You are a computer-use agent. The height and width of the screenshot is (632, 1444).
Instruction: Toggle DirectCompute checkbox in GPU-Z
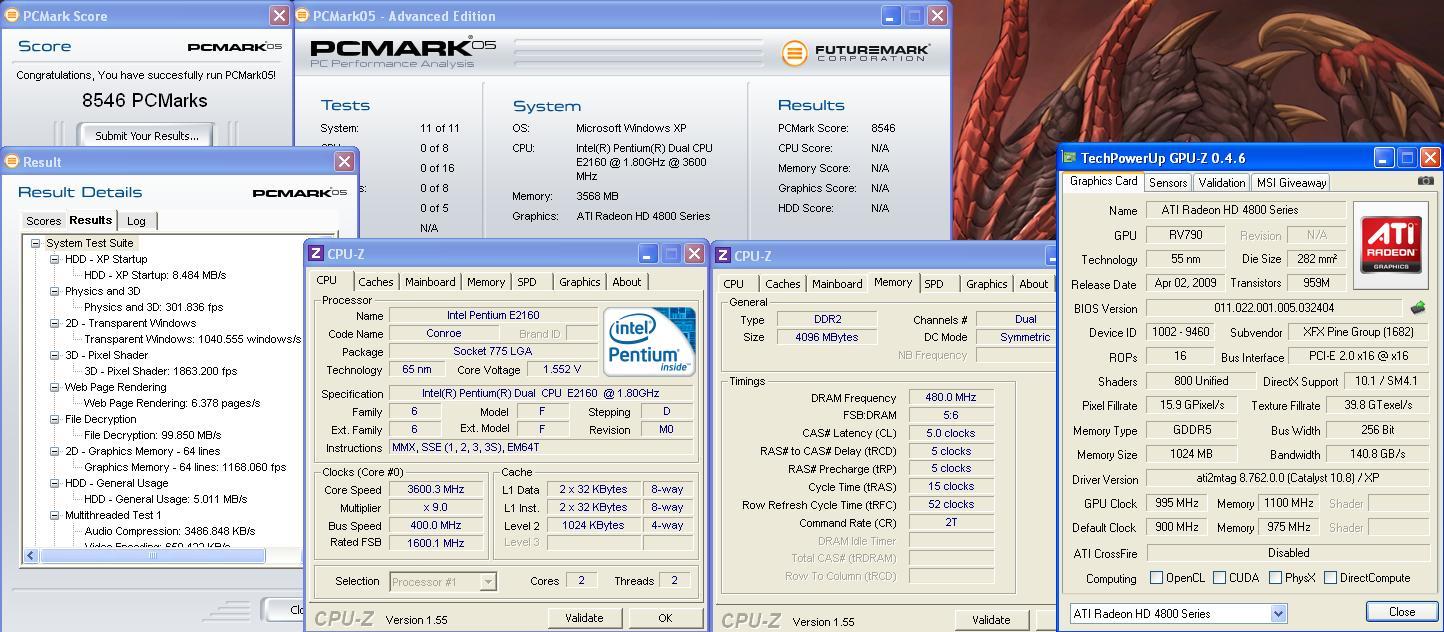(x=1330, y=578)
